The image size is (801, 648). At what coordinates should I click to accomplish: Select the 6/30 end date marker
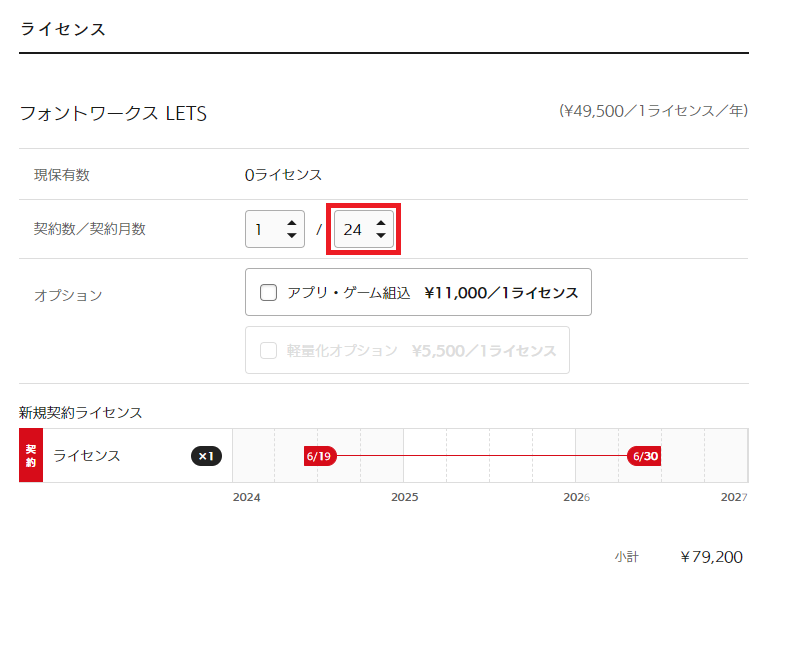click(644, 456)
